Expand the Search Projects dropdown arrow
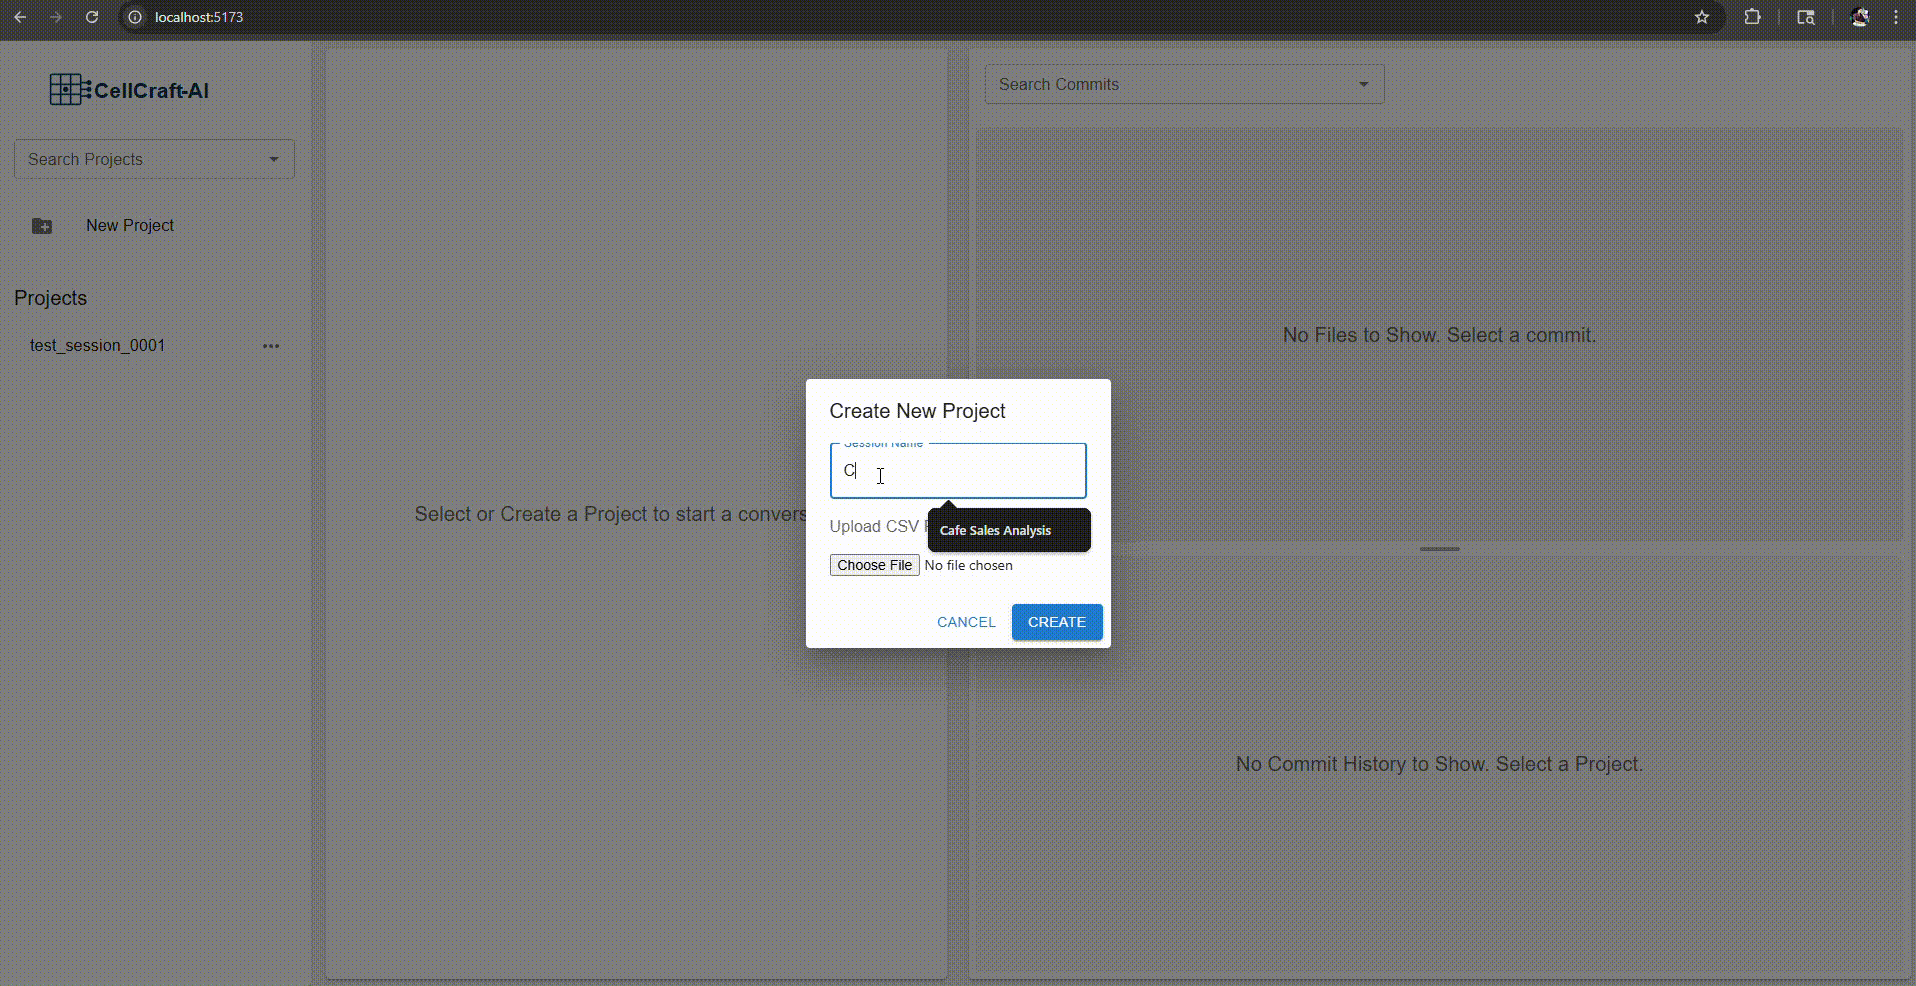This screenshot has height=986, width=1916. (x=274, y=159)
